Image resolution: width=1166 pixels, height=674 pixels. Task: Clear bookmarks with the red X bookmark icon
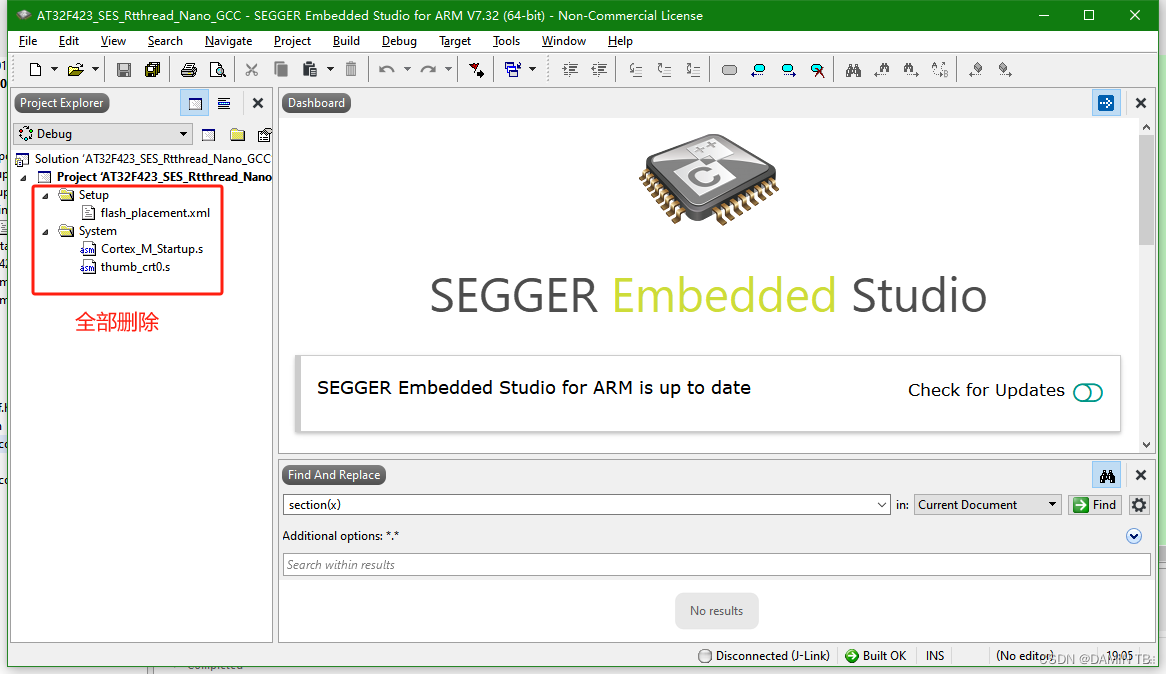pyautogui.click(x=817, y=70)
